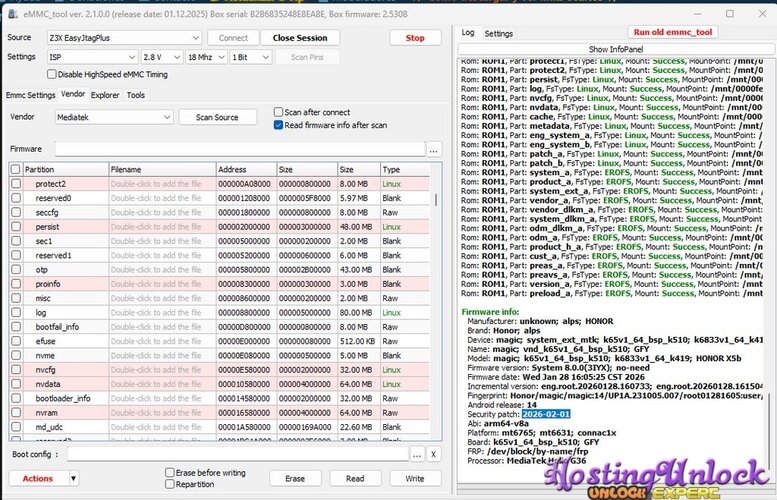Switch to Vendor tab
This screenshot has width=777, height=500.
point(73,94)
